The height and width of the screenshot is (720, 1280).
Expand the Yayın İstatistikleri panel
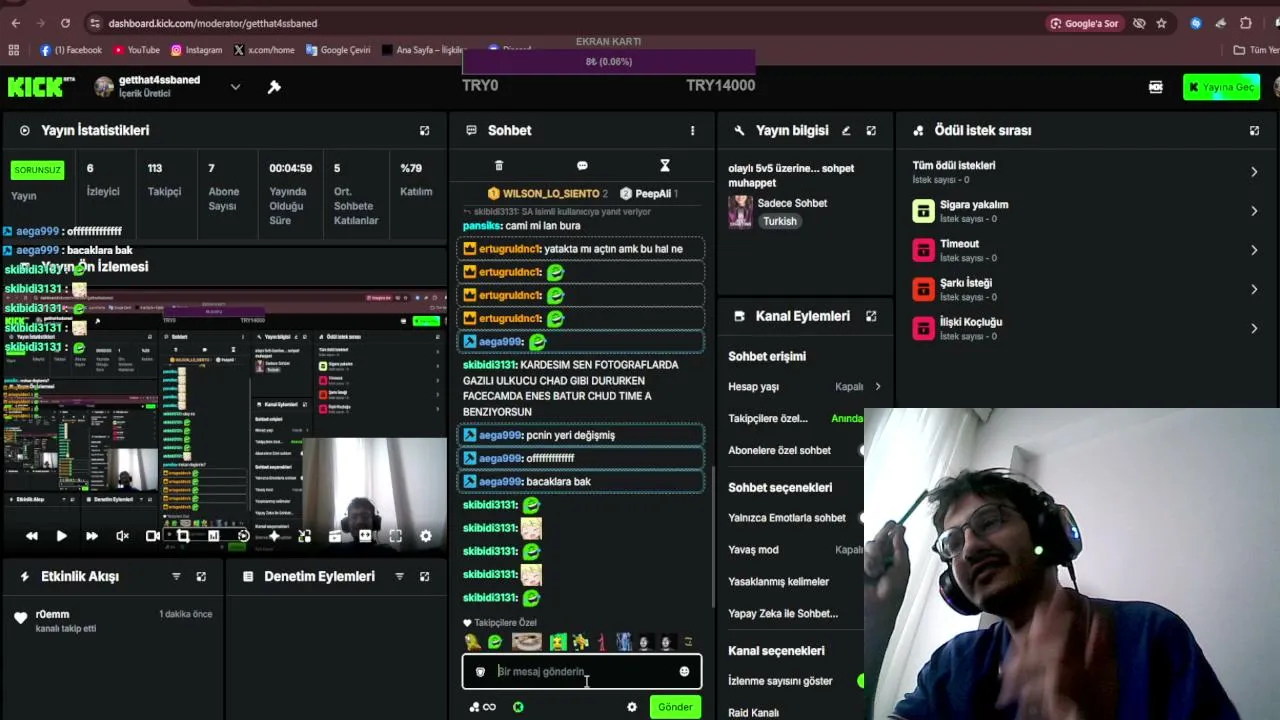pyautogui.click(x=424, y=130)
